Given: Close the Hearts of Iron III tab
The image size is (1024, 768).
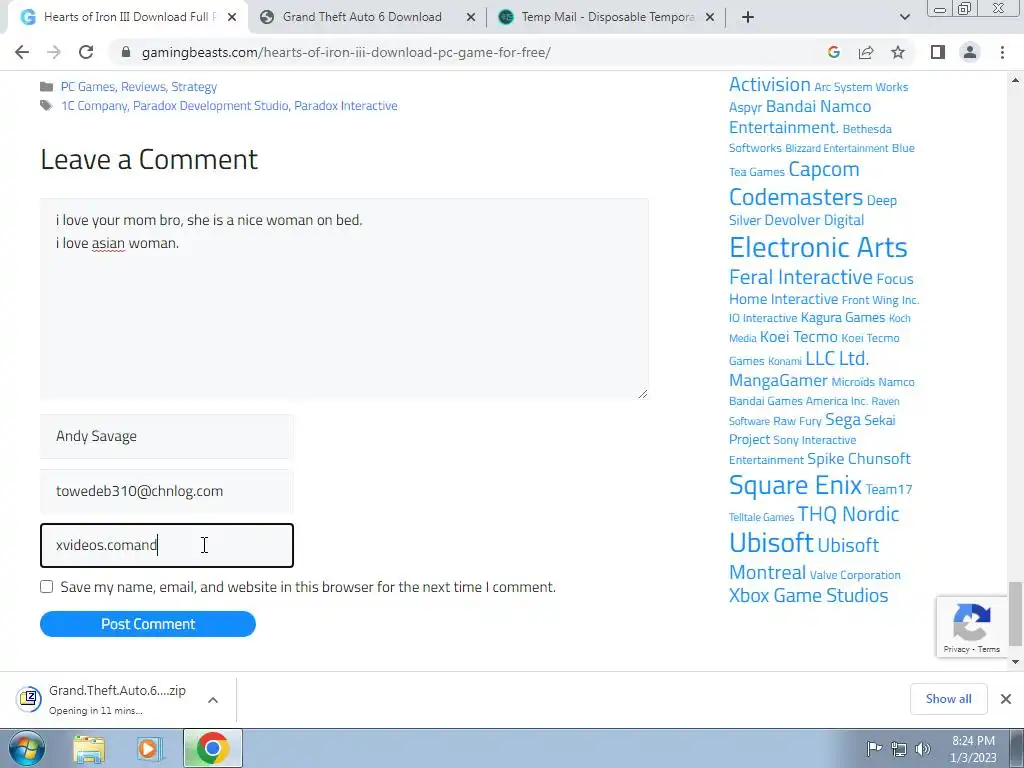Looking at the screenshot, I should (x=232, y=17).
